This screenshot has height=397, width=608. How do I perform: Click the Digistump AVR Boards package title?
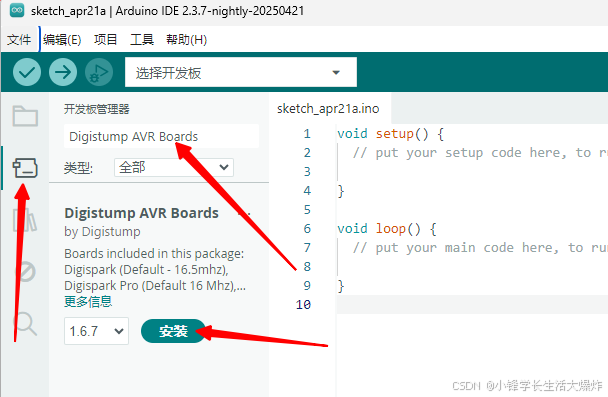point(142,213)
